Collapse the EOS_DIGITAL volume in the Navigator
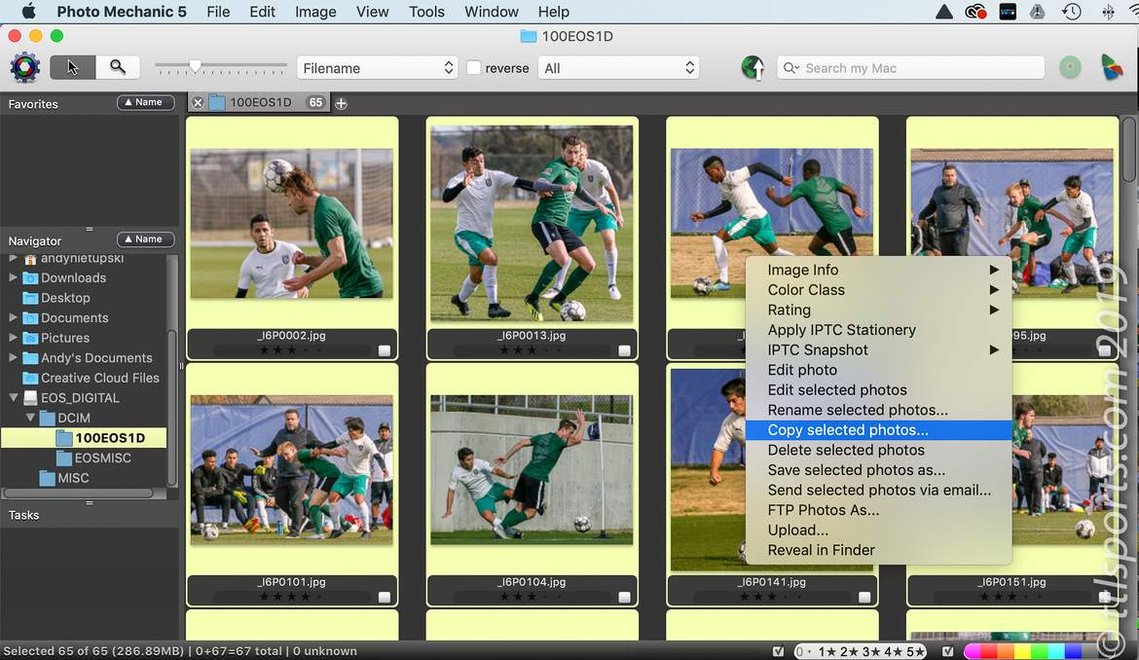Screen dimensions: 1139x660 13,398
